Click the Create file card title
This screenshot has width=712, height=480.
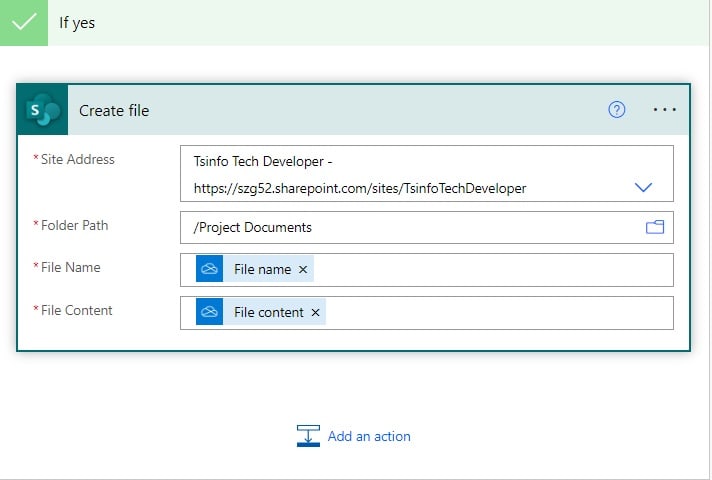tap(114, 110)
